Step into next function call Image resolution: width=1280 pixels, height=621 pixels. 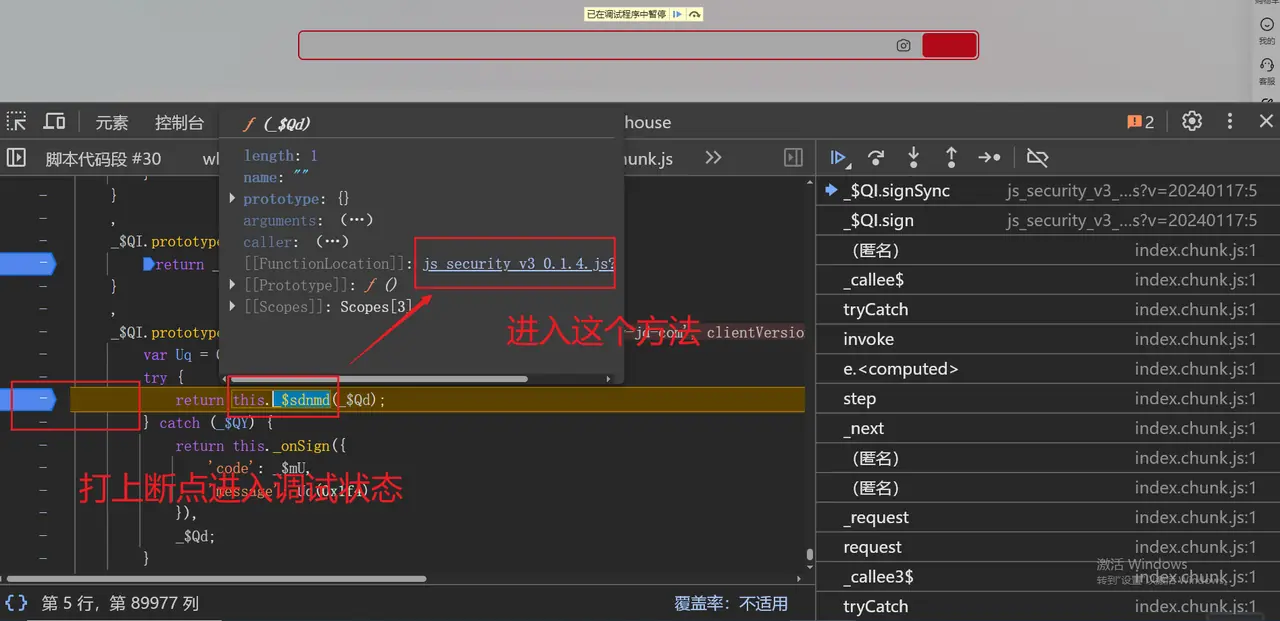pyautogui.click(x=913, y=158)
